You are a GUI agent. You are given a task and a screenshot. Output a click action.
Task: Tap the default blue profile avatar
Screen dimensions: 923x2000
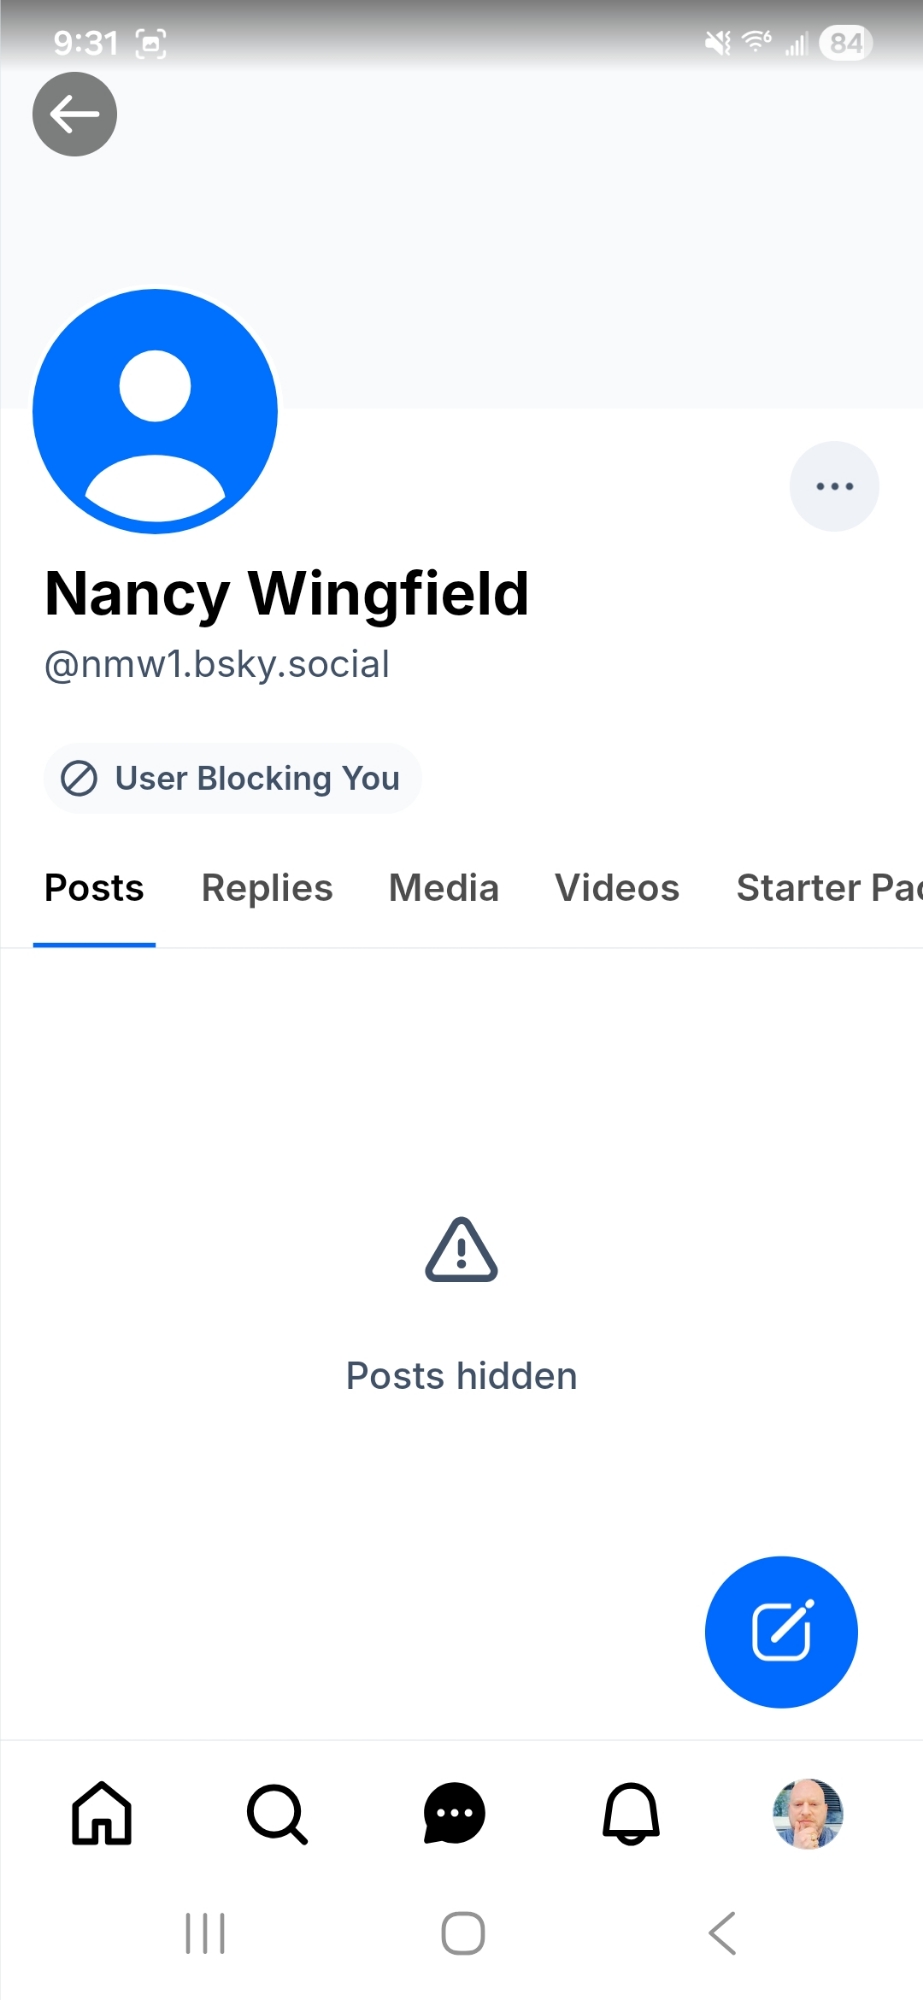[x=155, y=412]
